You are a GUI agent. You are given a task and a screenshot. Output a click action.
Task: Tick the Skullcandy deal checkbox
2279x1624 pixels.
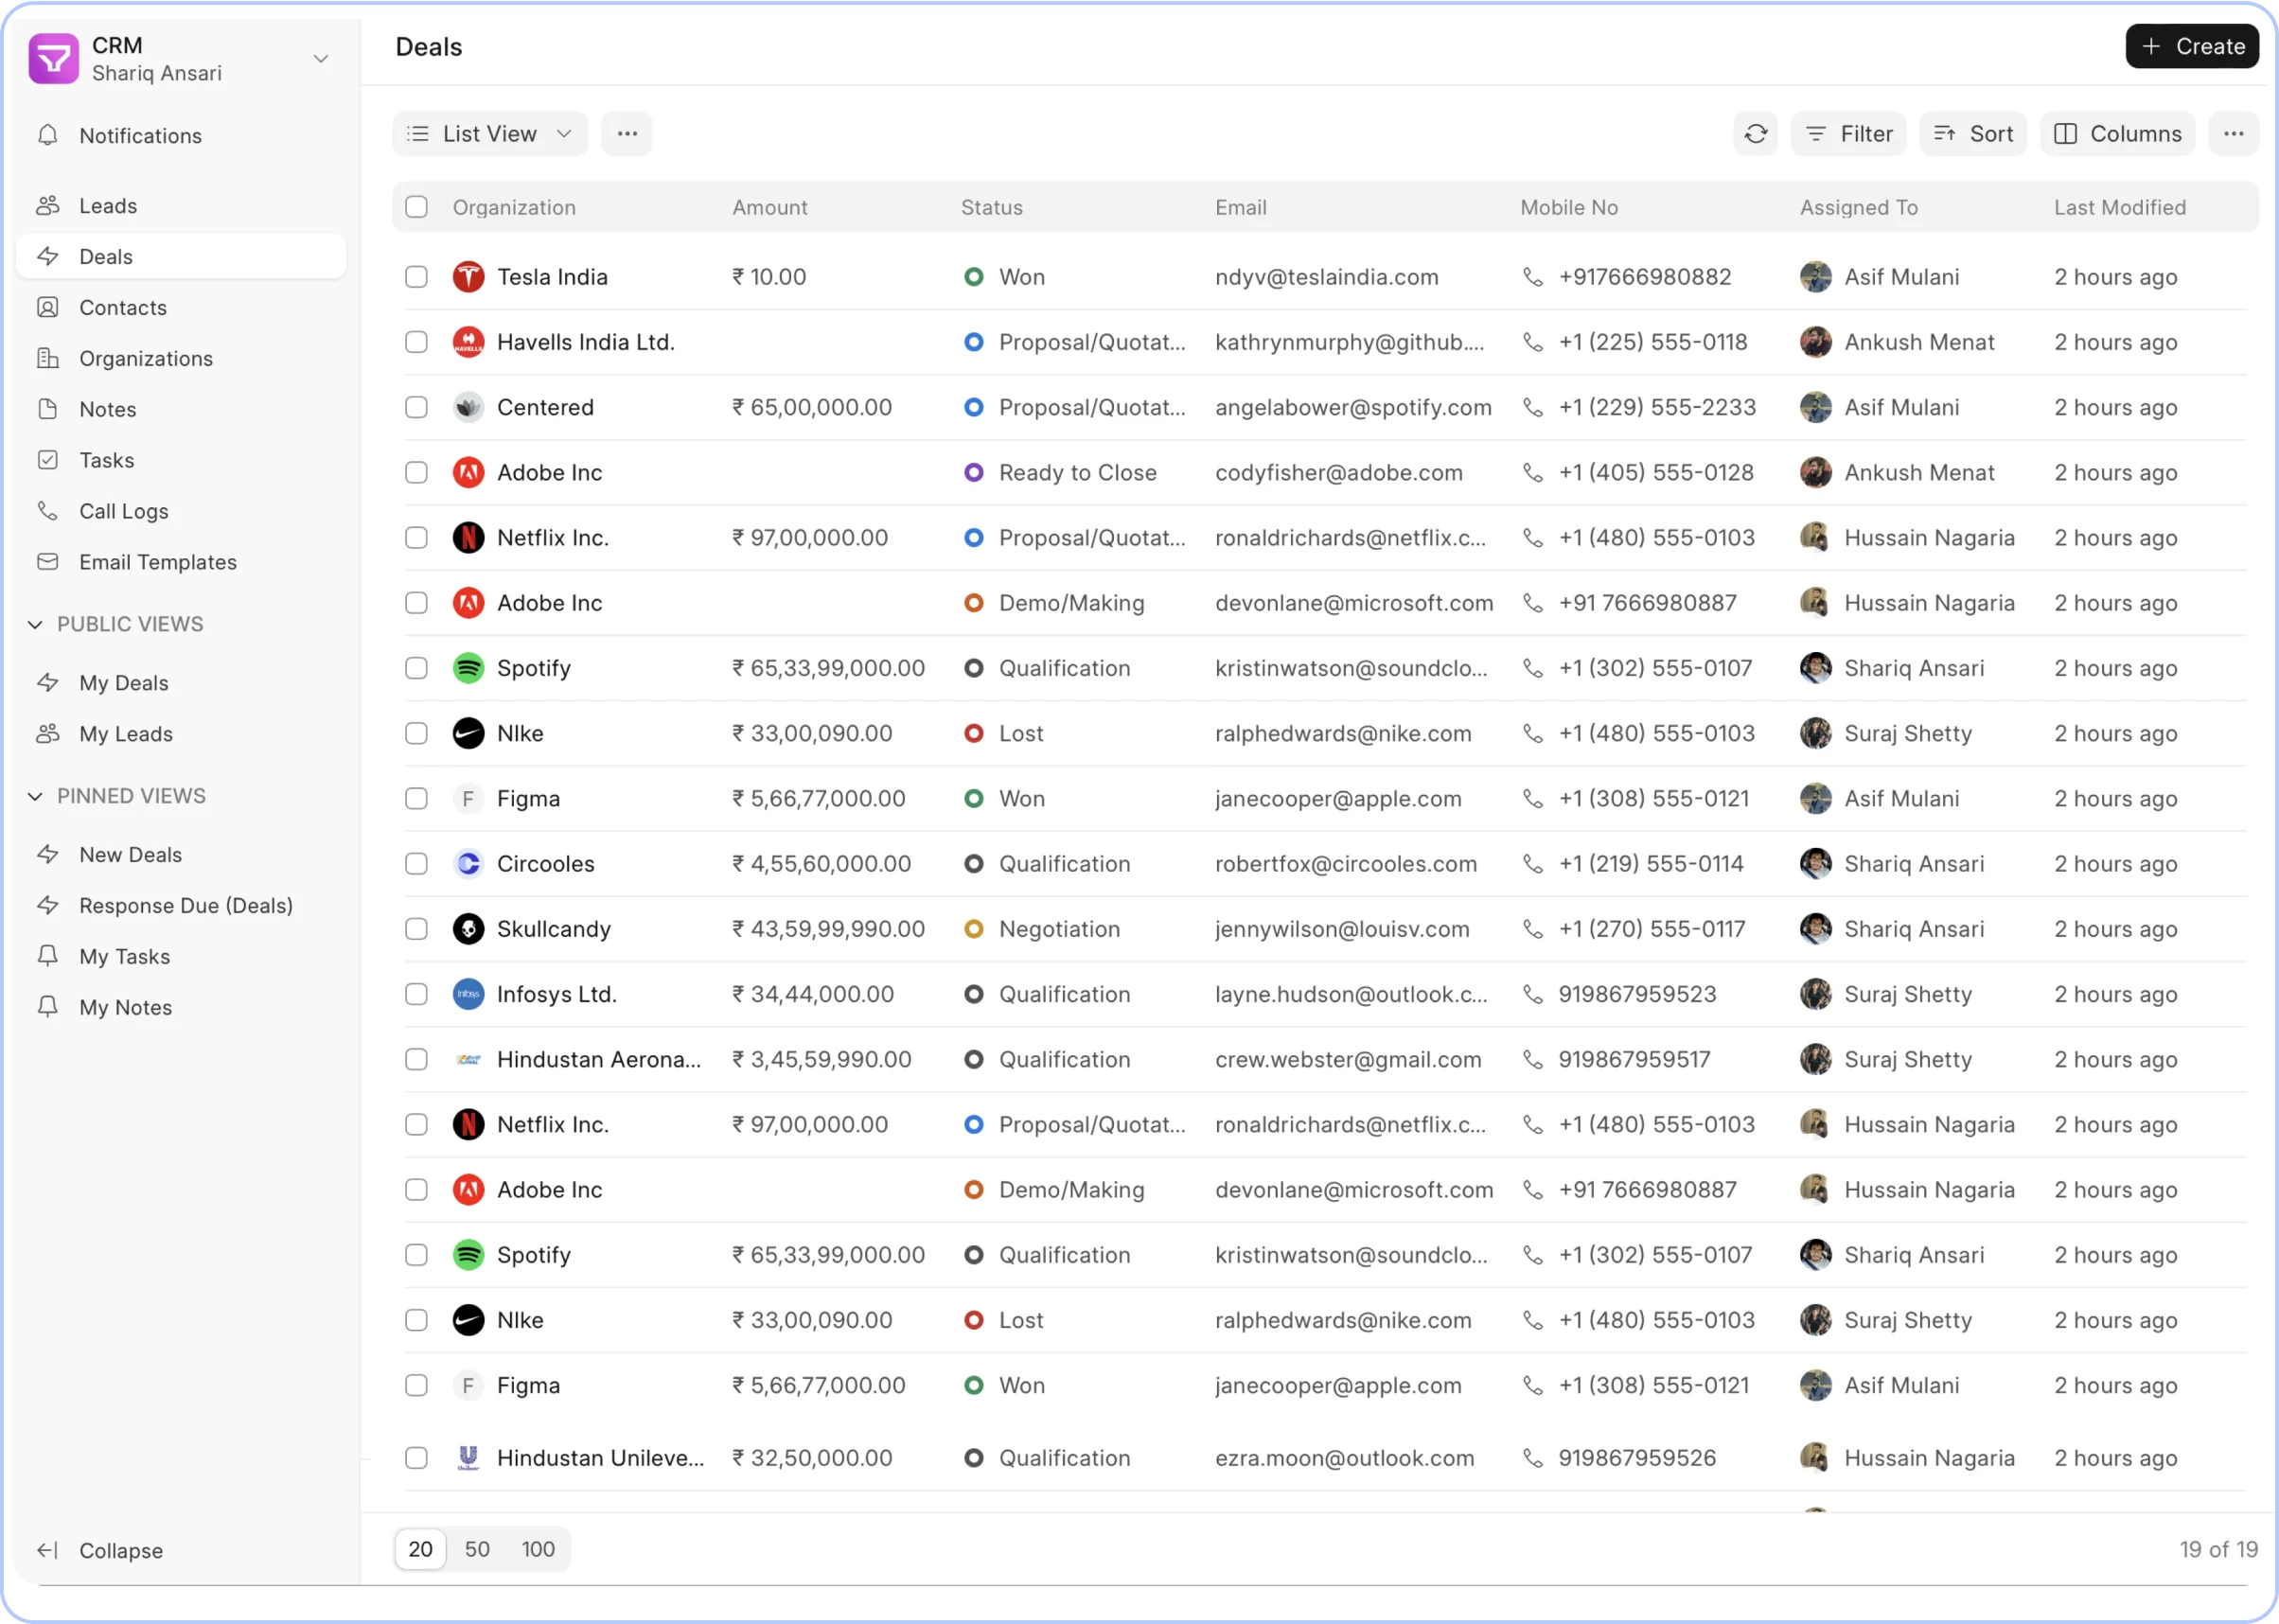tap(416, 929)
